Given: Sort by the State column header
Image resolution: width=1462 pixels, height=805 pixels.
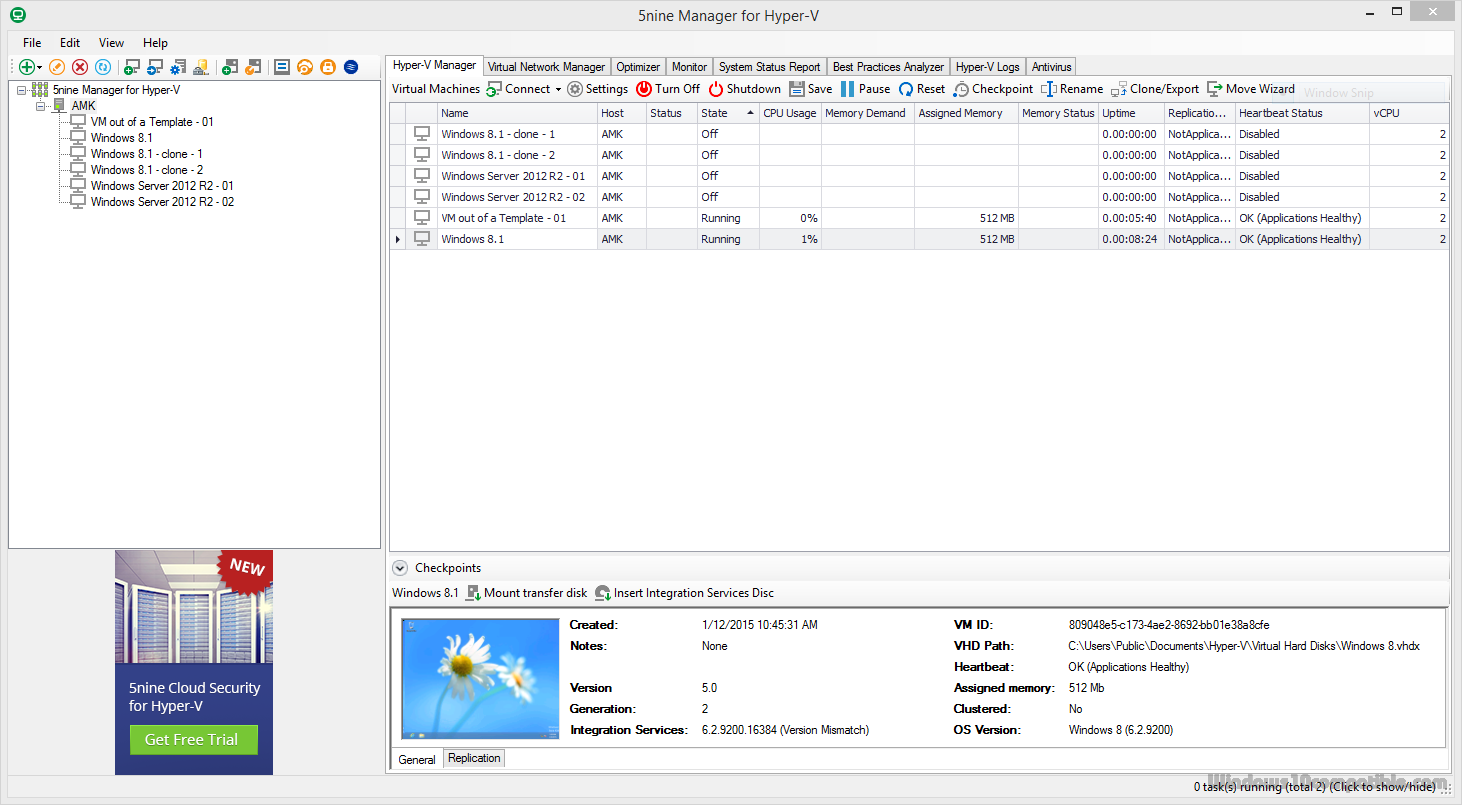Looking at the screenshot, I should tap(728, 113).
